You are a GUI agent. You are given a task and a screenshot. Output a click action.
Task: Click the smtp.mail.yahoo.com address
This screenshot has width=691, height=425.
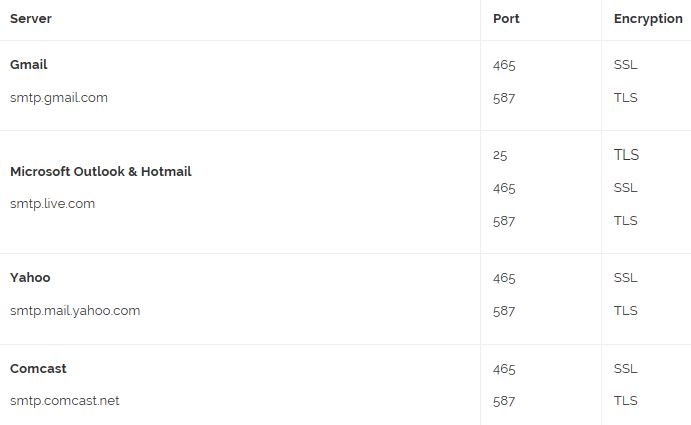click(75, 311)
